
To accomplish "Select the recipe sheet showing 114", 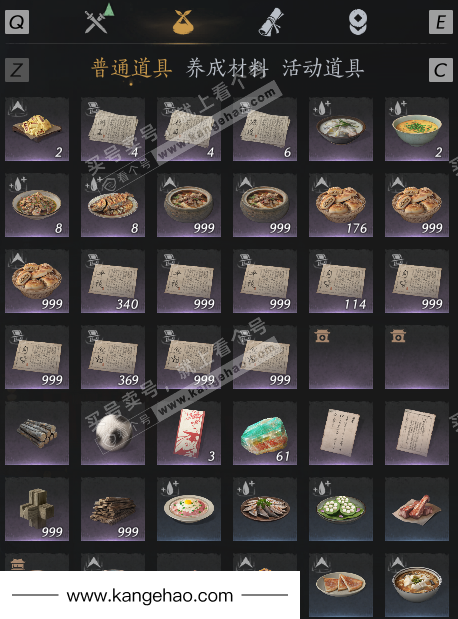I will pyautogui.click(x=341, y=281).
